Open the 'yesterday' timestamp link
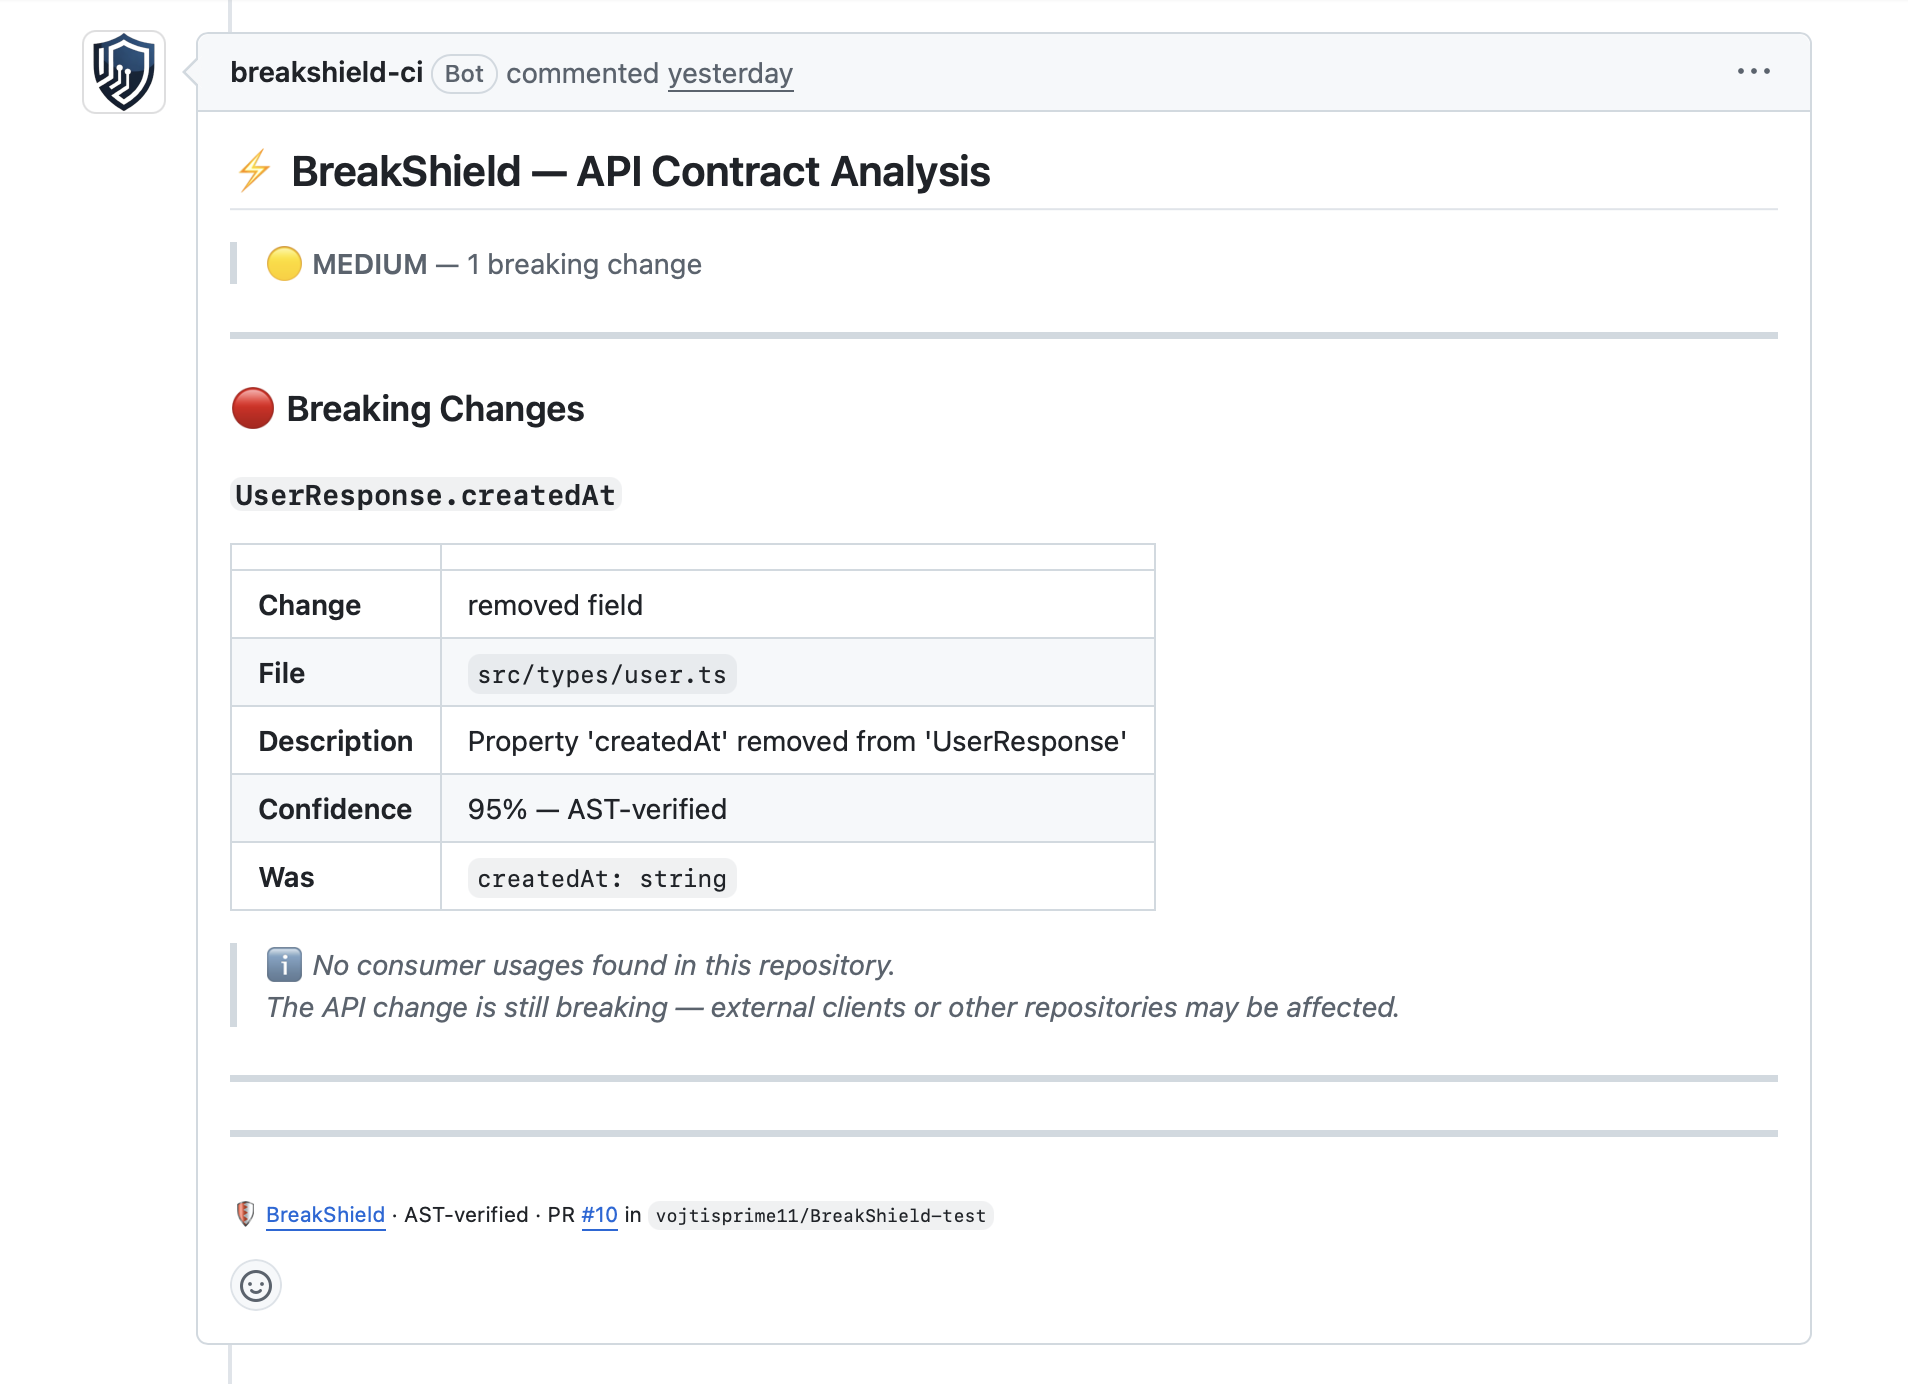This screenshot has height=1384, width=1908. pos(730,74)
